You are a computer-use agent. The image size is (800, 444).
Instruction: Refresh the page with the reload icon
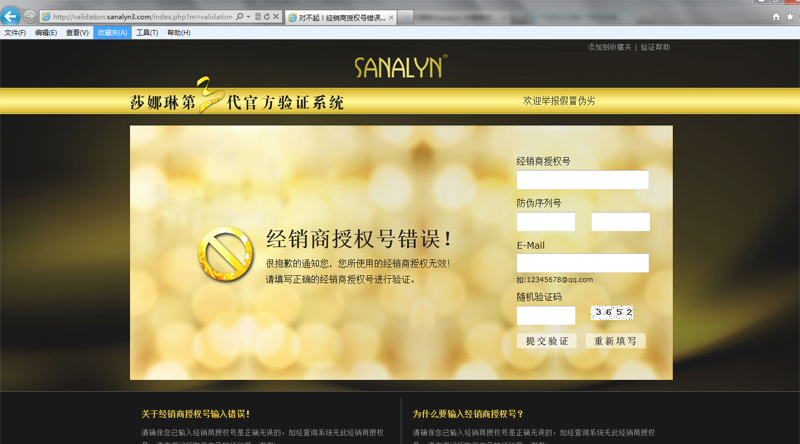tap(267, 17)
